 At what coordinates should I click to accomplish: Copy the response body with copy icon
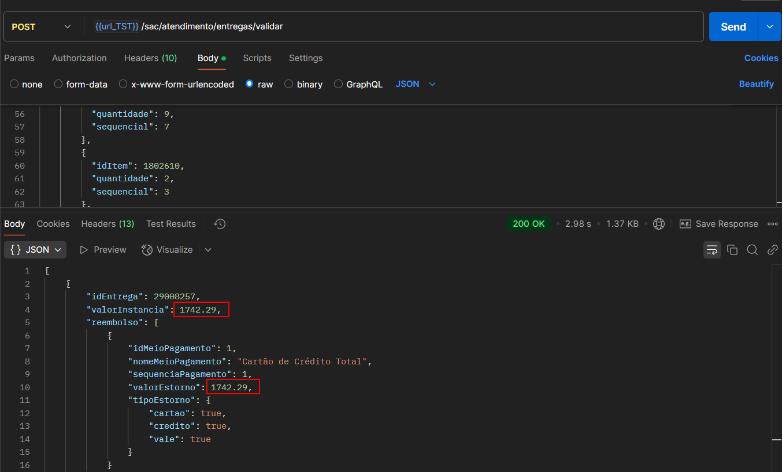pos(732,249)
